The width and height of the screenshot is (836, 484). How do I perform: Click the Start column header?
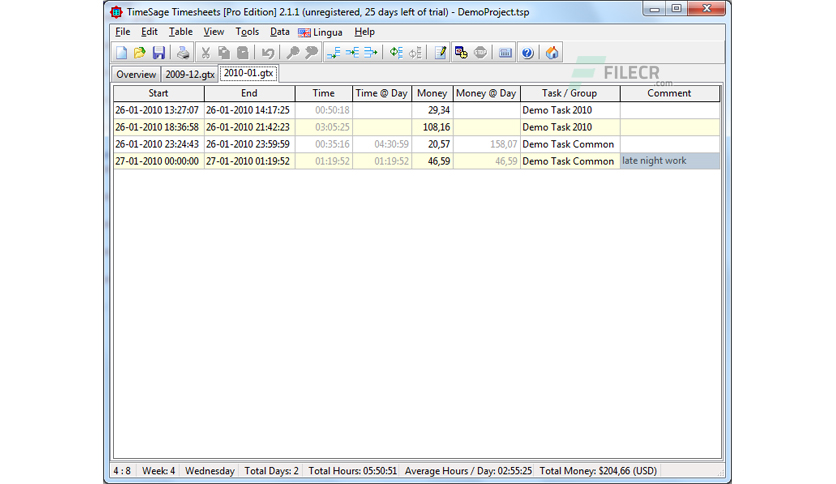158,93
